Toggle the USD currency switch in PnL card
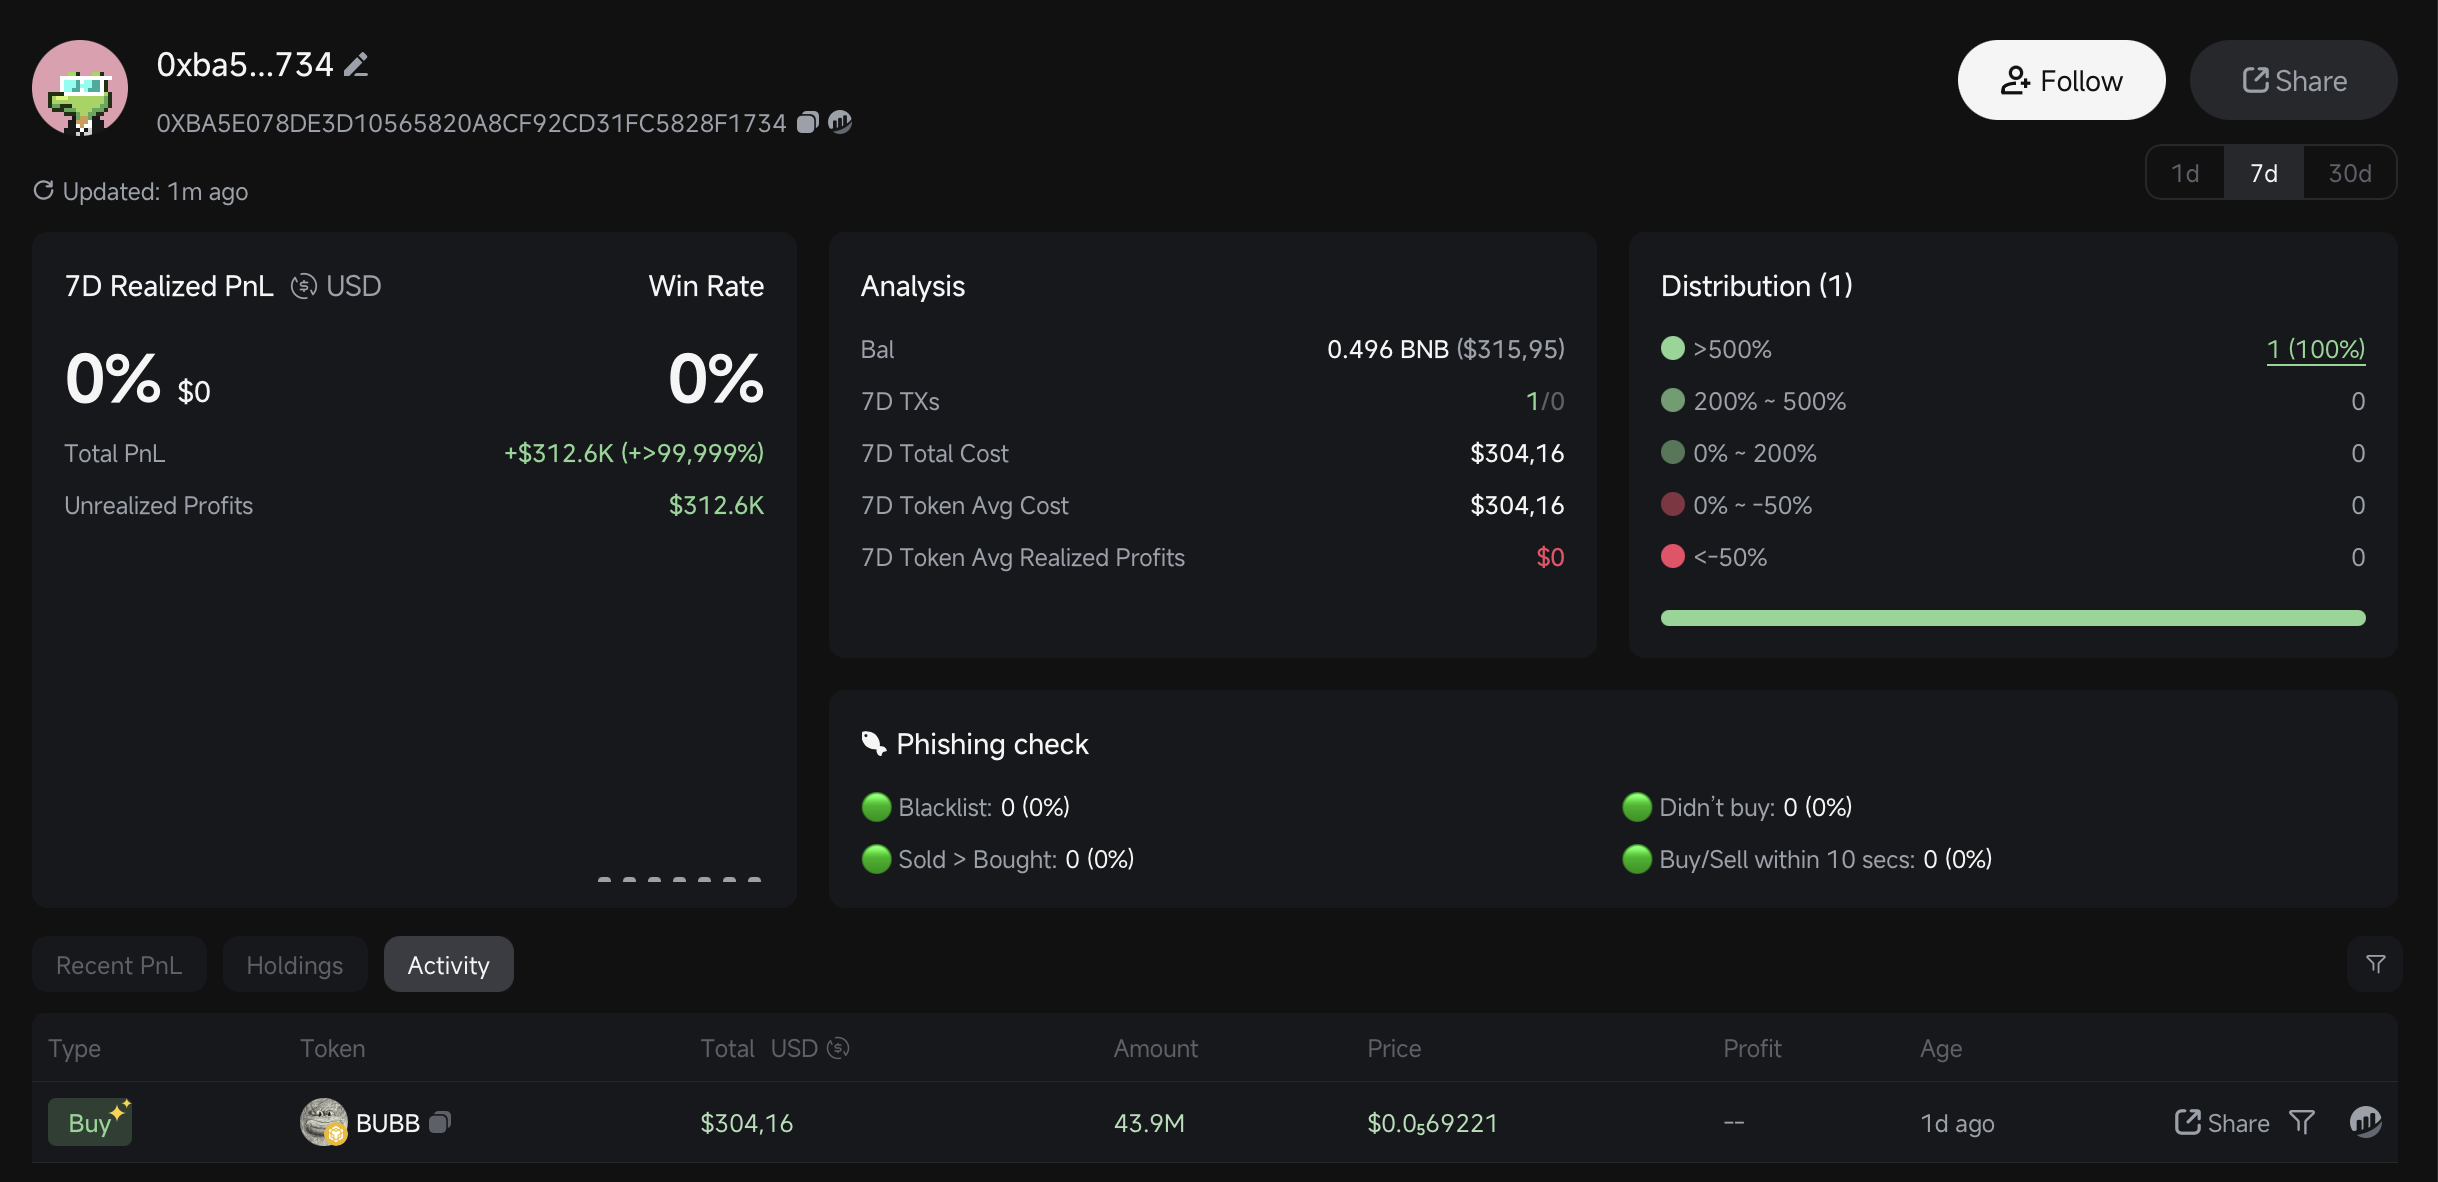The image size is (2438, 1182). [304, 287]
